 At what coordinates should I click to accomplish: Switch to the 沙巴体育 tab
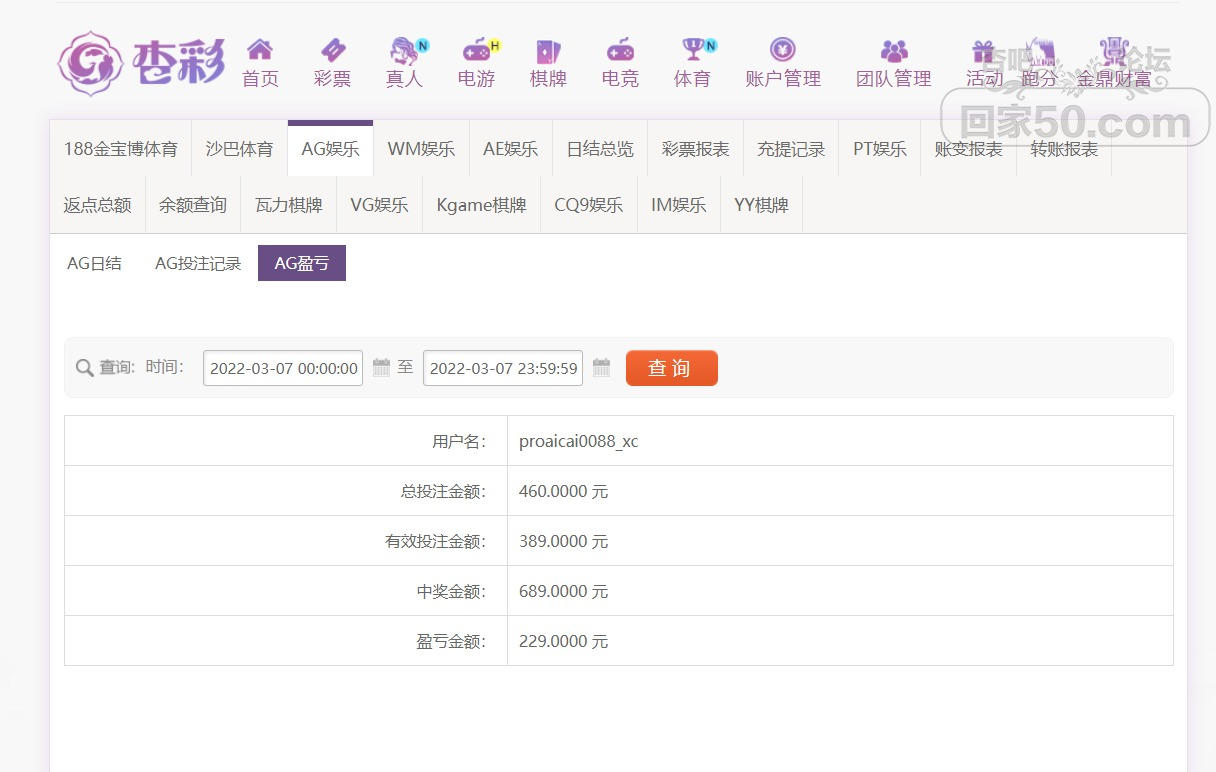[239, 149]
